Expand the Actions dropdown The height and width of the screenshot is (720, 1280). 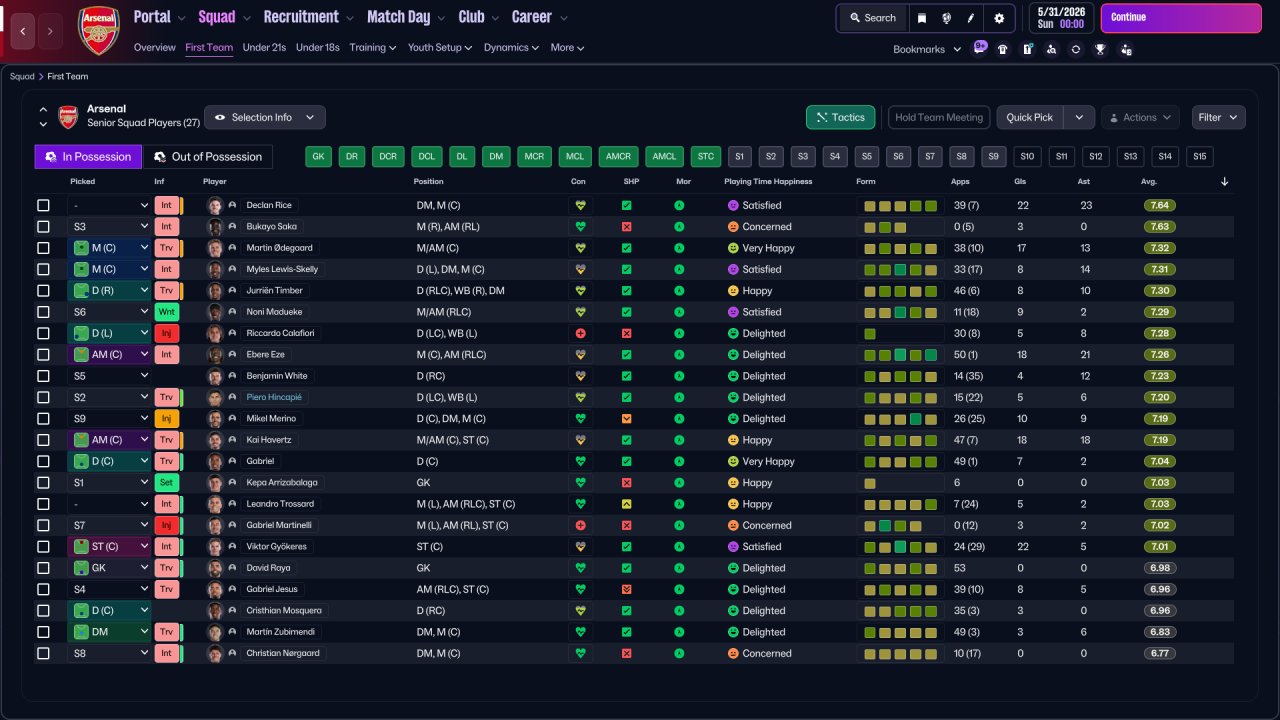pyautogui.click(x=1140, y=117)
